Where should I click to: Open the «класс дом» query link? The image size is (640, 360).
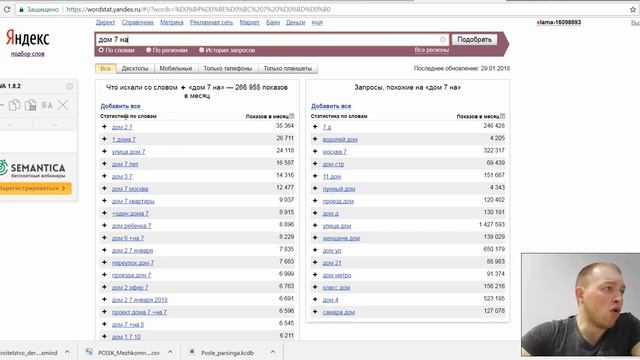coord(336,288)
